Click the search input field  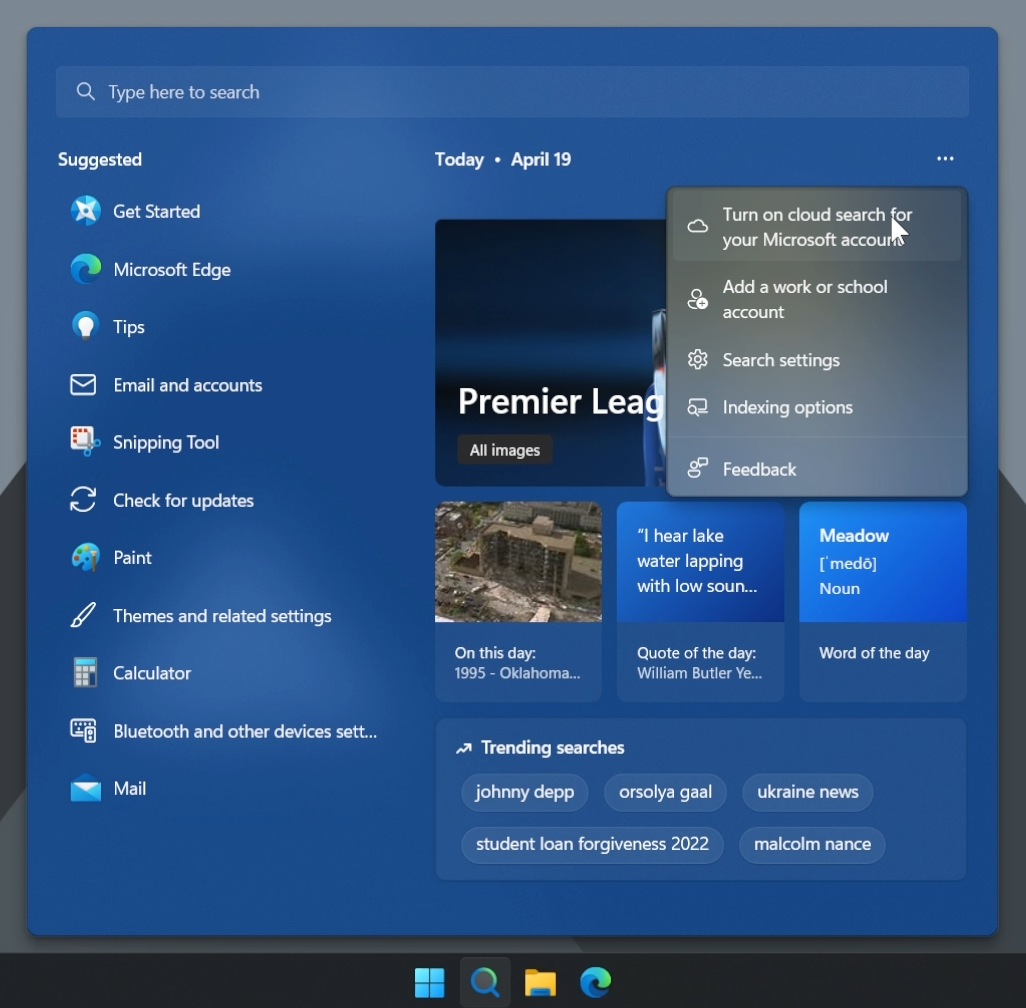tap(512, 91)
